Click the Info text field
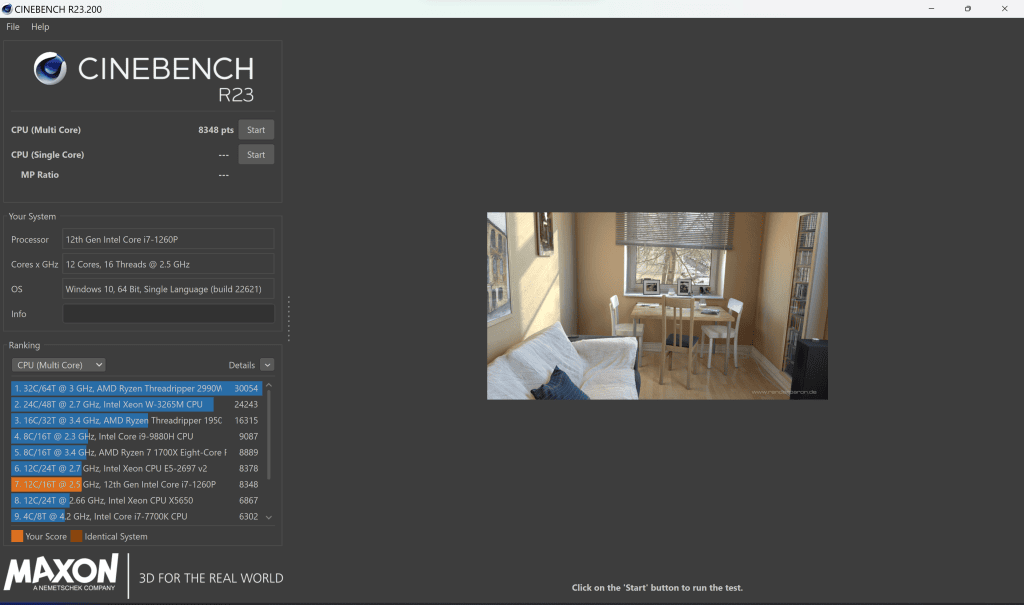 point(168,314)
